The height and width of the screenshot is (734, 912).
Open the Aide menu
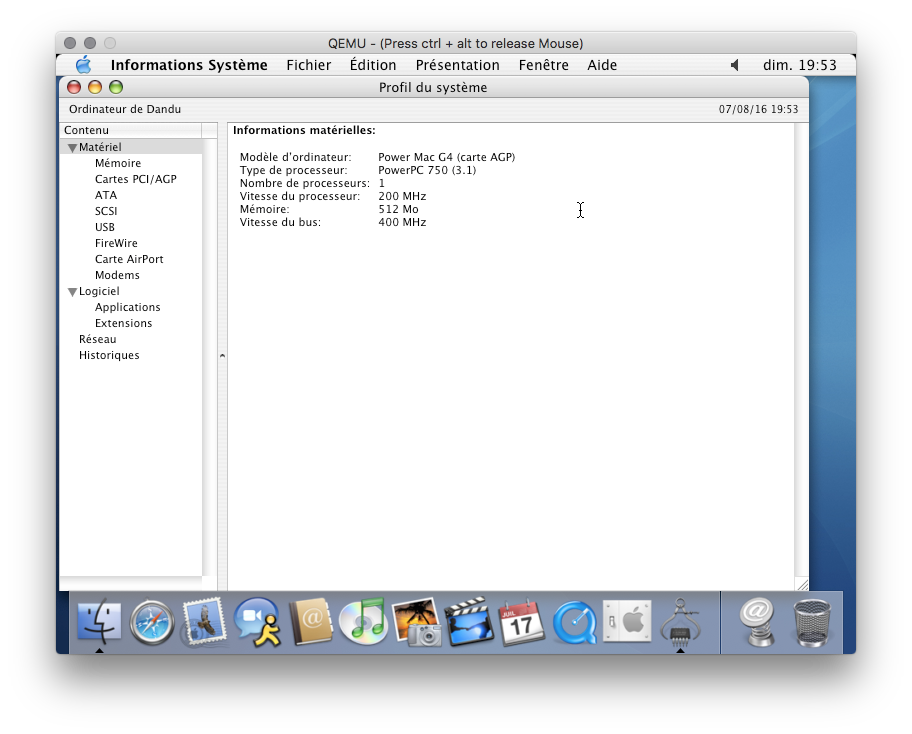pyautogui.click(x=602, y=65)
